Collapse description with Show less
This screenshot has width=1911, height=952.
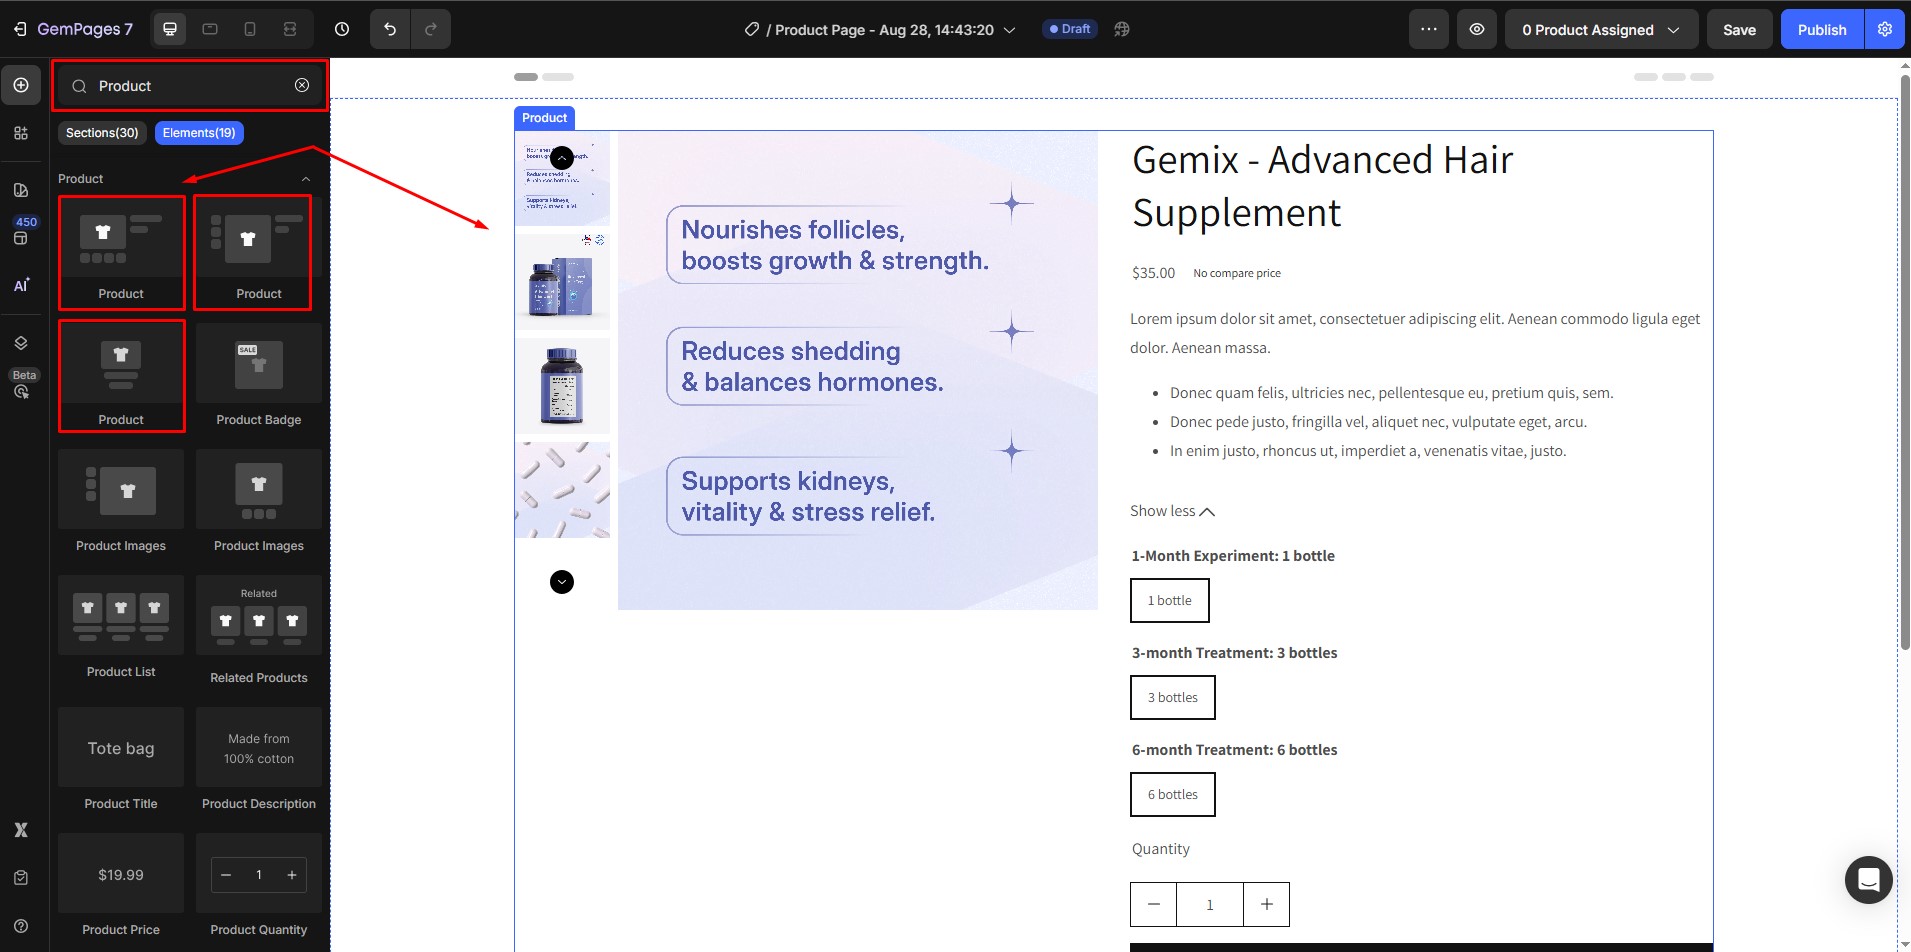pyautogui.click(x=1172, y=511)
